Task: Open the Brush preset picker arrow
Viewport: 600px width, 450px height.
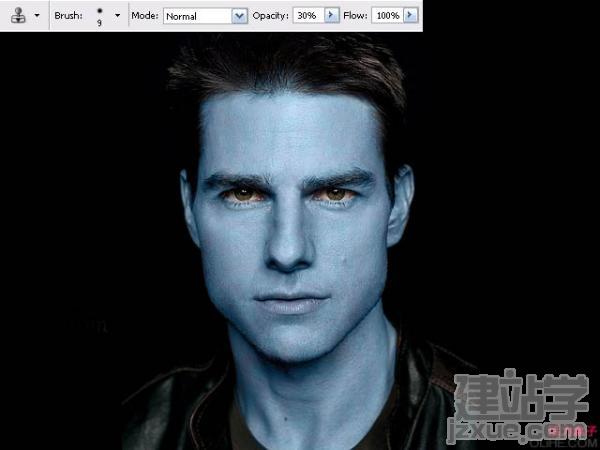Action: tap(117, 16)
